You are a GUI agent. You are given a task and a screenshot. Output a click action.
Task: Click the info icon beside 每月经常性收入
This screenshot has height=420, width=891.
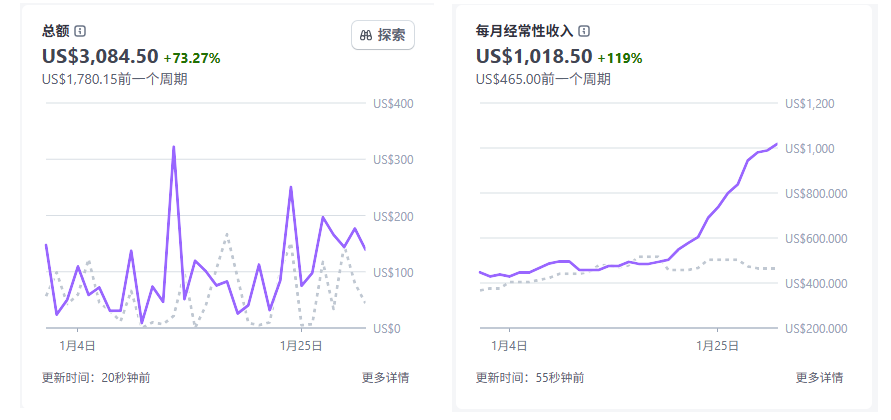pos(584,31)
